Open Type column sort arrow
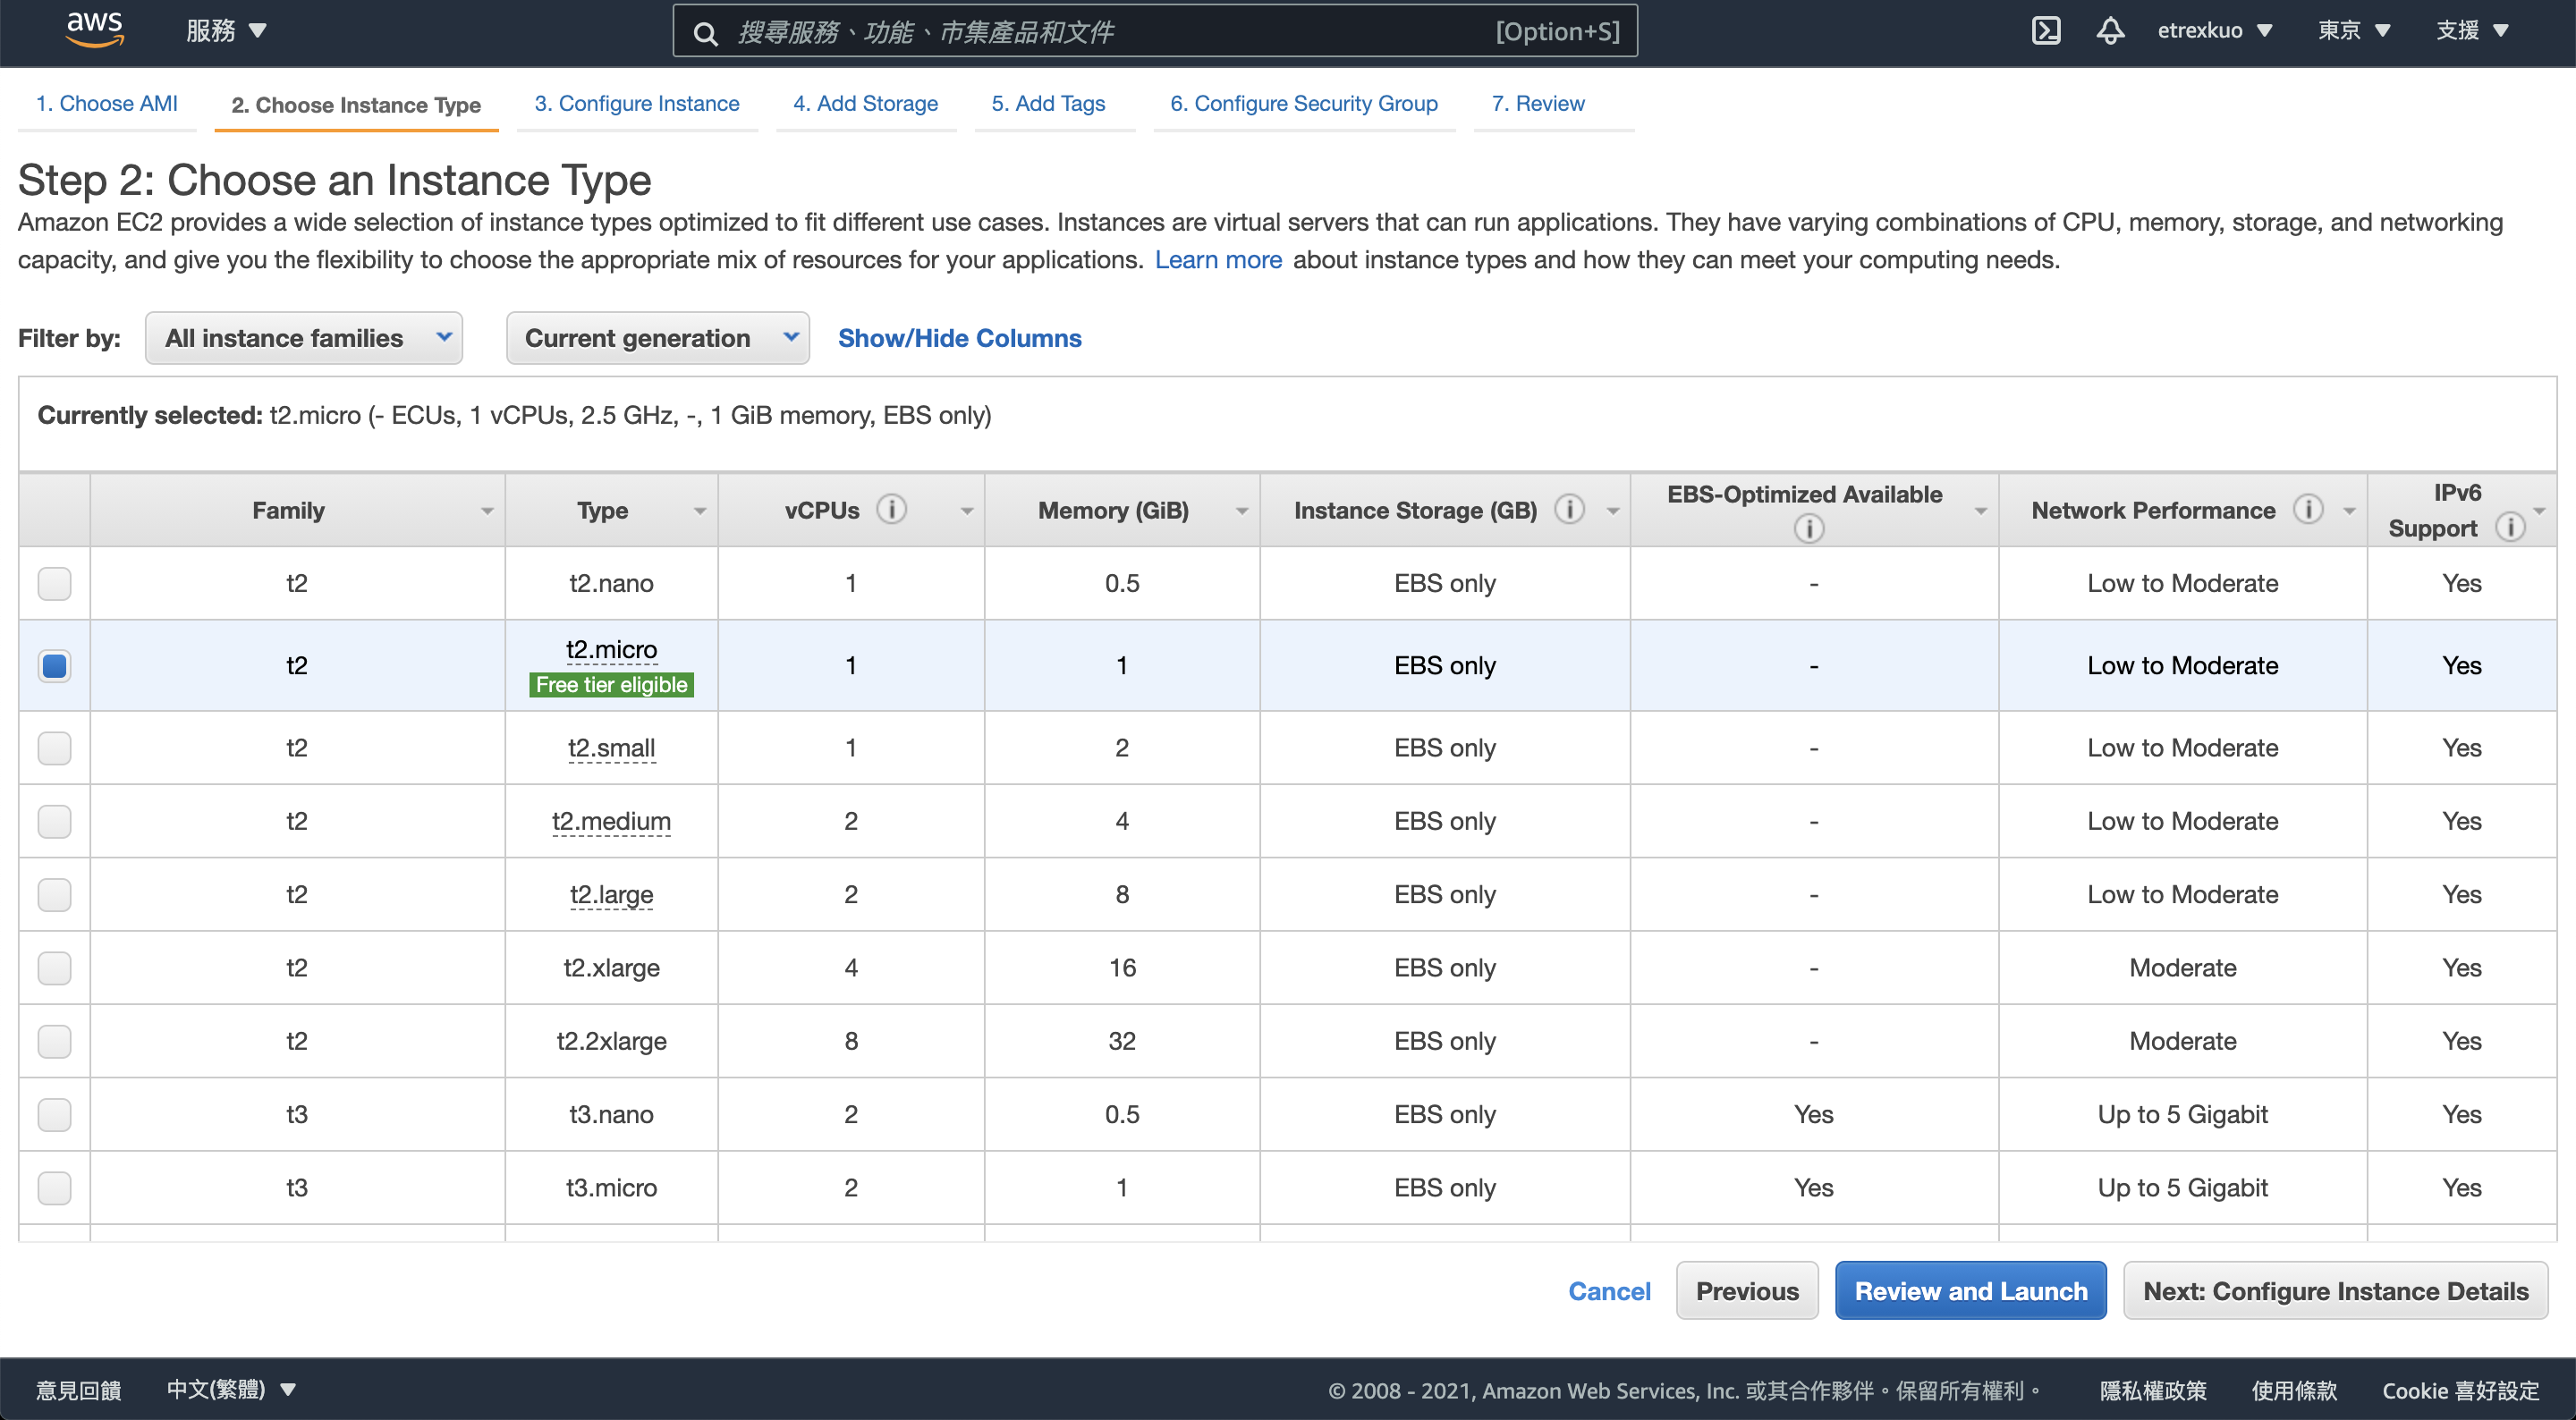The image size is (2576, 1420). tap(700, 511)
